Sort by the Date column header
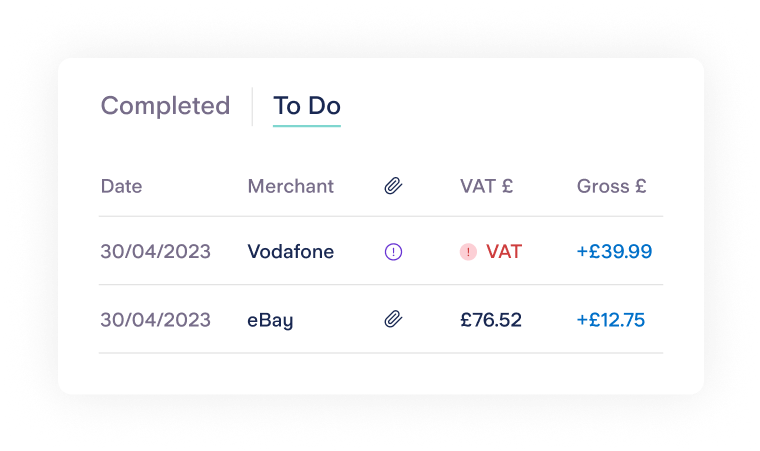 pyautogui.click(x=121, y=186)
